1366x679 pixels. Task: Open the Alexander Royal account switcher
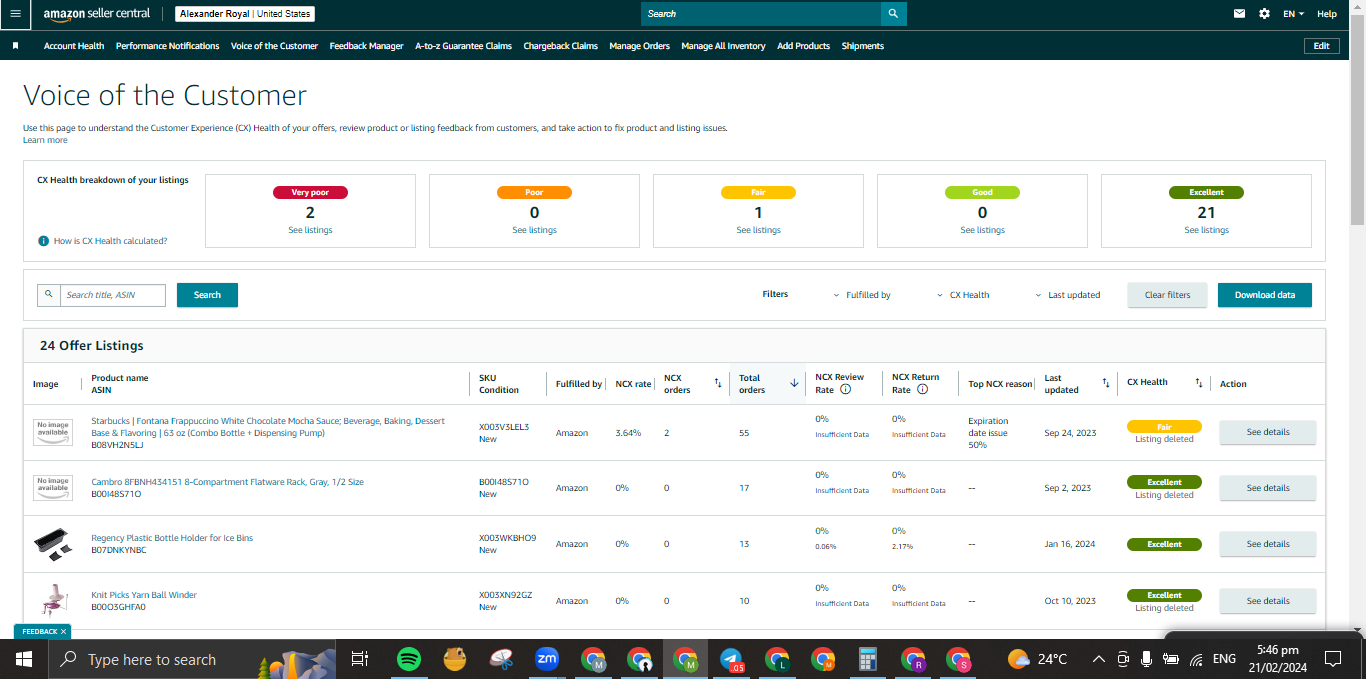(x=245, y=14)
